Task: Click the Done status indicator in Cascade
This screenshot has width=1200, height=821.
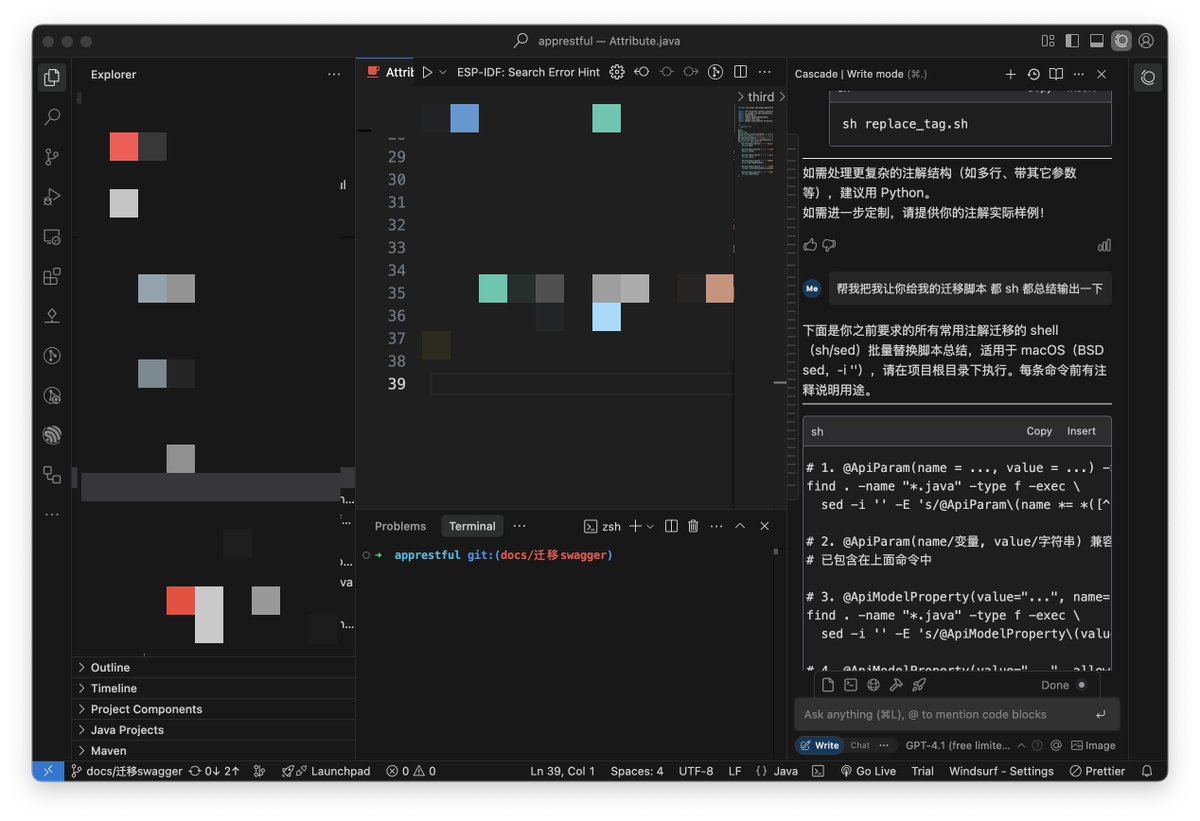Action: click(x=1064, y=685)
